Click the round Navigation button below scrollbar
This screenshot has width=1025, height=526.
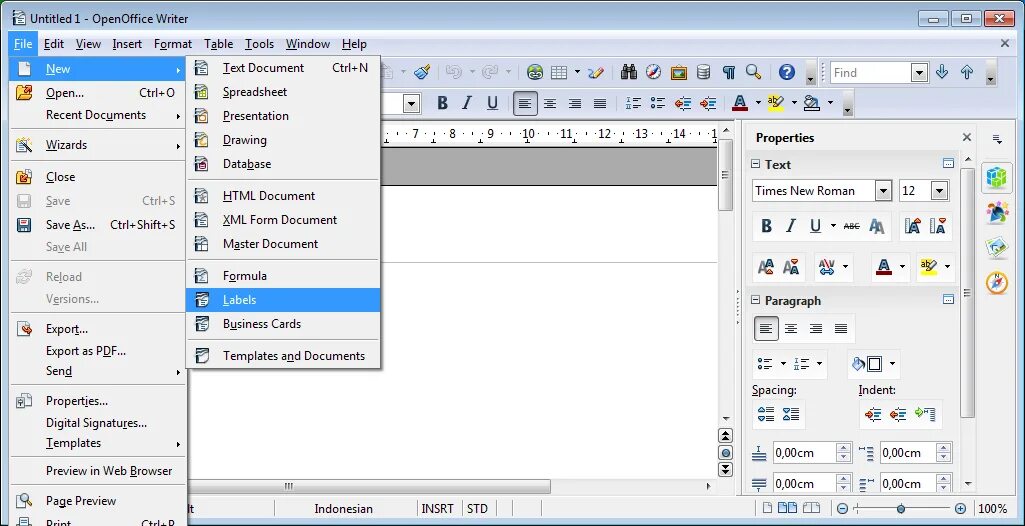pyautogui.click(x=725, y=452)
